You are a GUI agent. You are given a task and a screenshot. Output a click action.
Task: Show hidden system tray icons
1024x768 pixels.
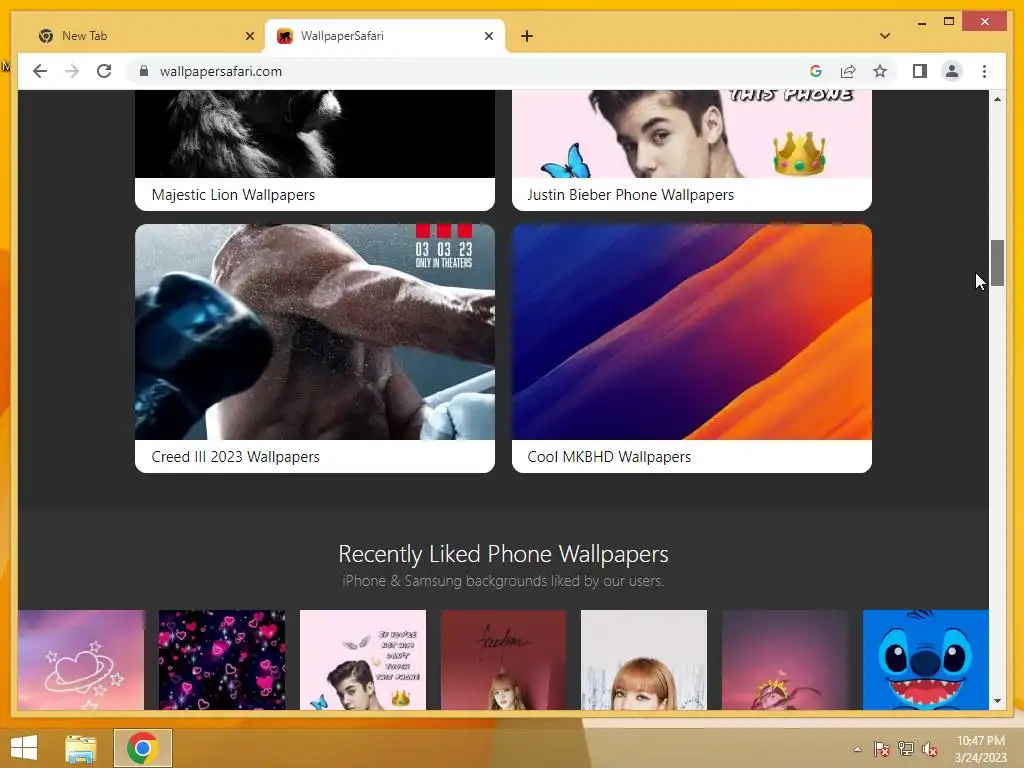click(857, 749)
